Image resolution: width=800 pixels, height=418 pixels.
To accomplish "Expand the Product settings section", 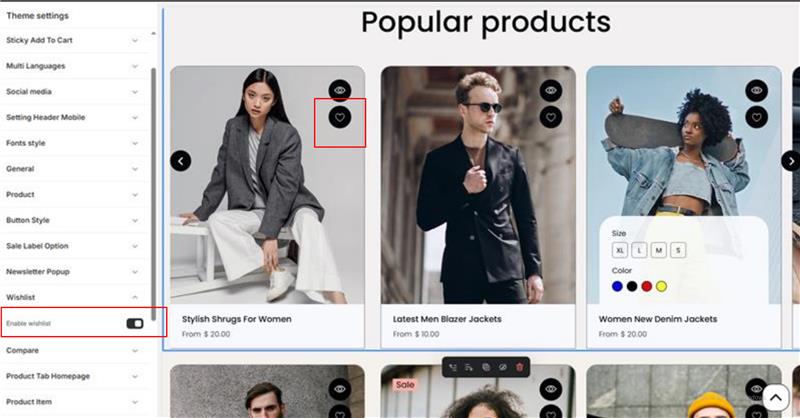I will (74, 194).
